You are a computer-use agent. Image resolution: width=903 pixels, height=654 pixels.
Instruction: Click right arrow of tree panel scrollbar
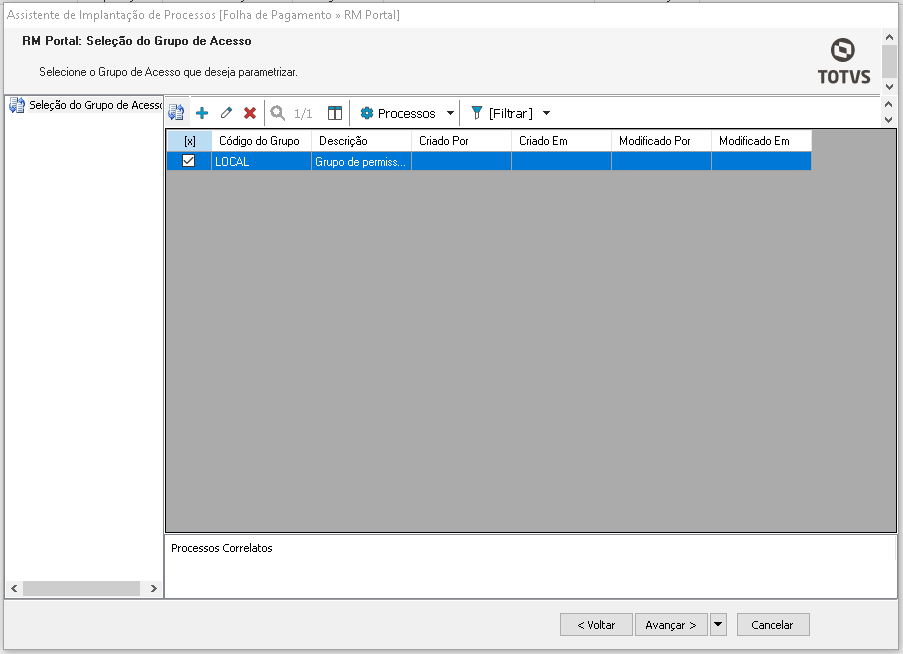click(x=154, y=588)
